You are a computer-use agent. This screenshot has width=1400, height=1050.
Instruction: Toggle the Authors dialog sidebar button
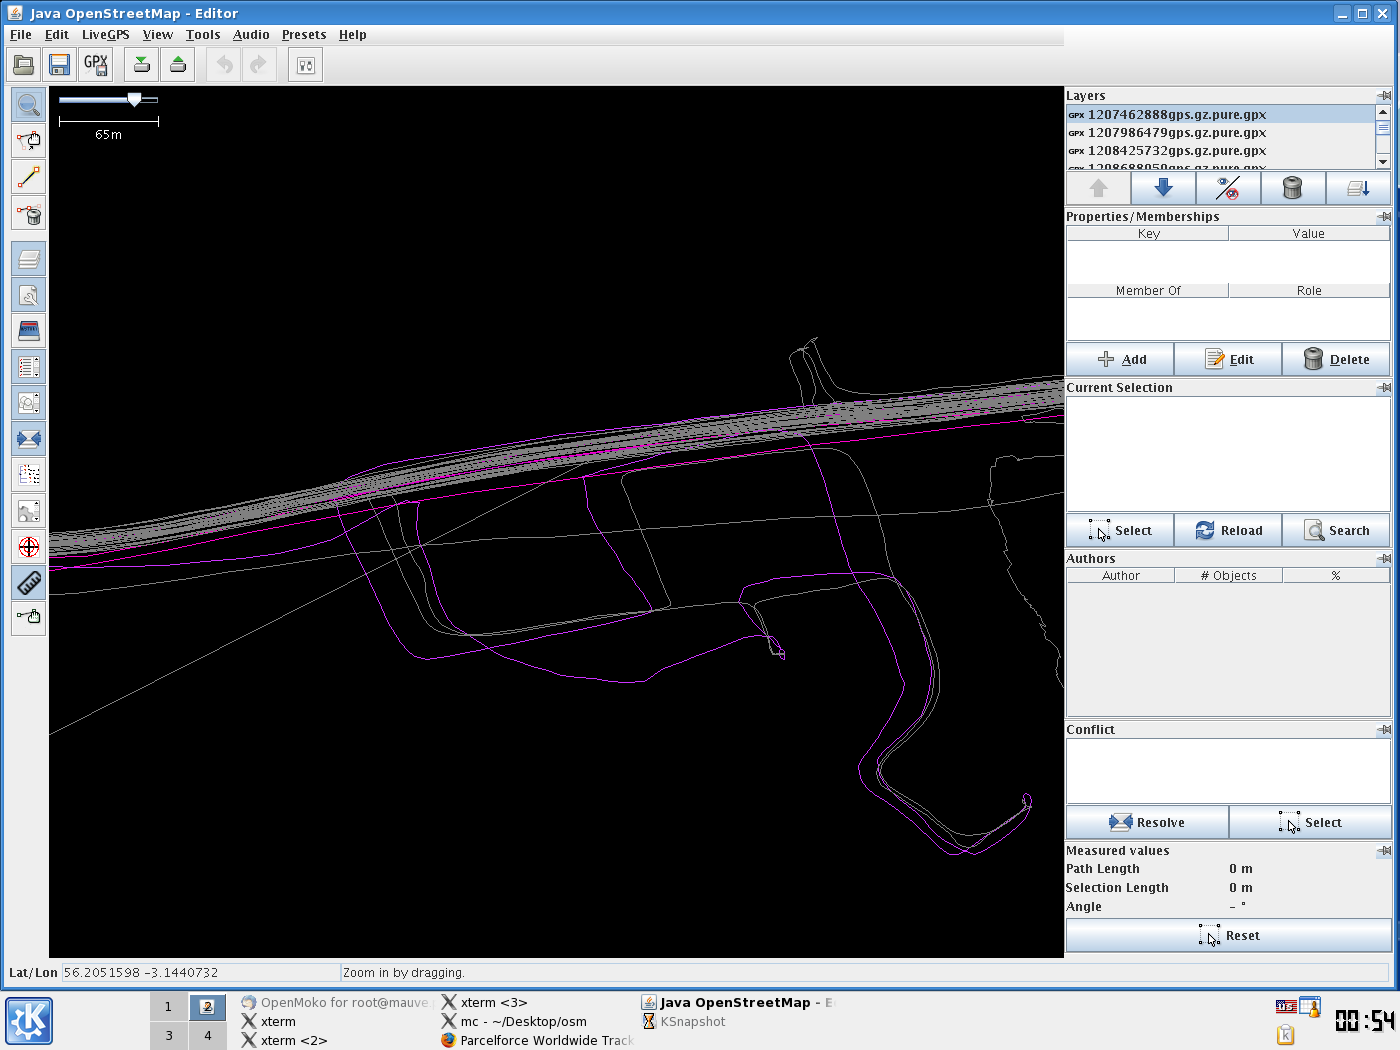pyautogui.click(x=29, y=403)
